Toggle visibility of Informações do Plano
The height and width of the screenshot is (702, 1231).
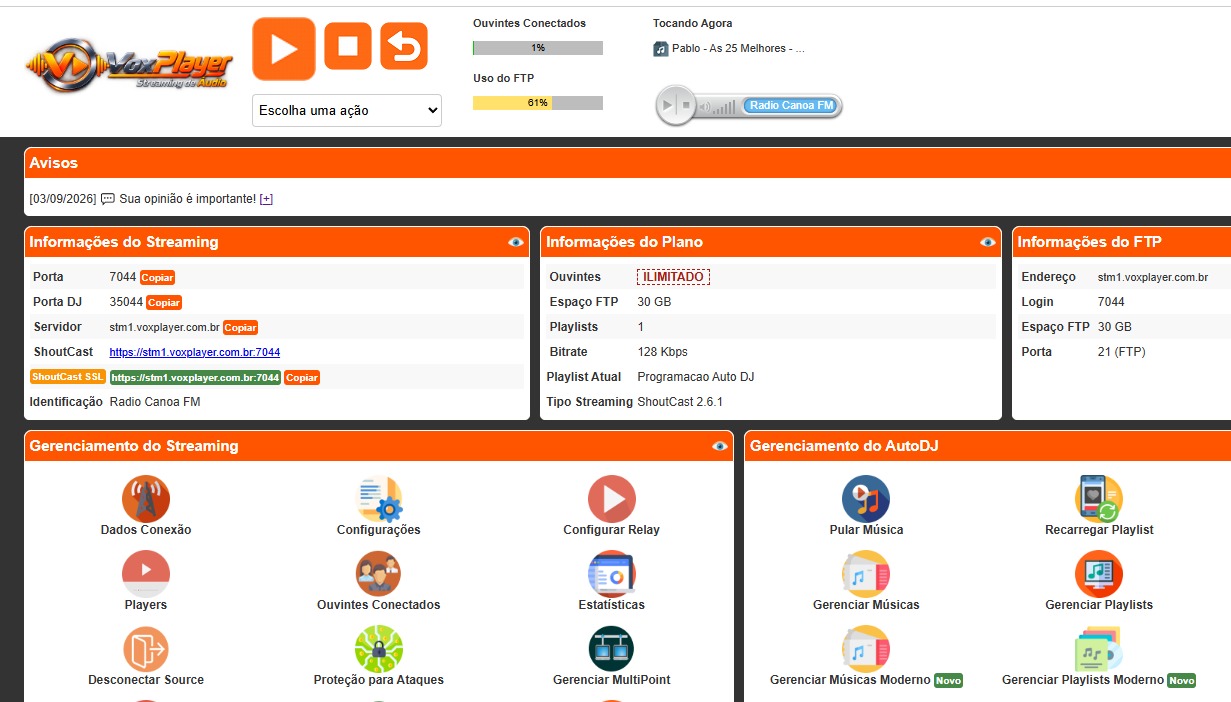click(x=988, y=242)
